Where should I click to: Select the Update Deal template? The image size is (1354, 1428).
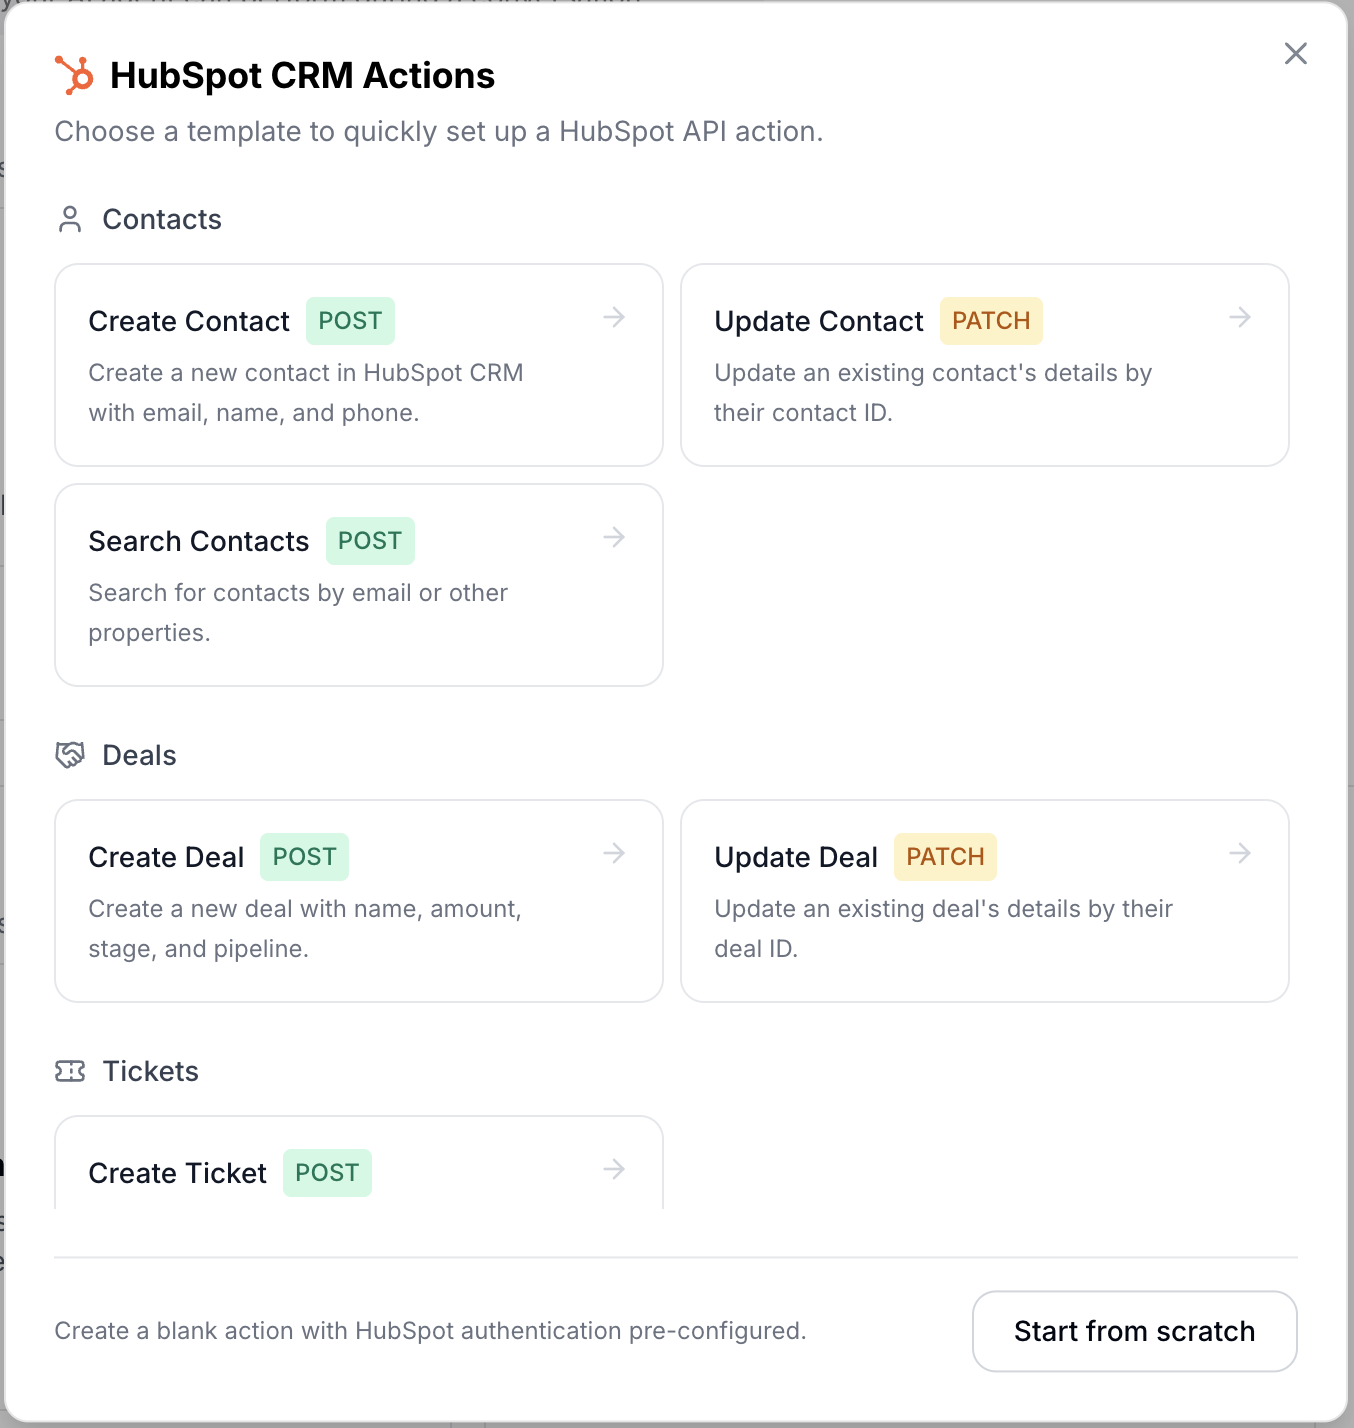click(985, 900)
